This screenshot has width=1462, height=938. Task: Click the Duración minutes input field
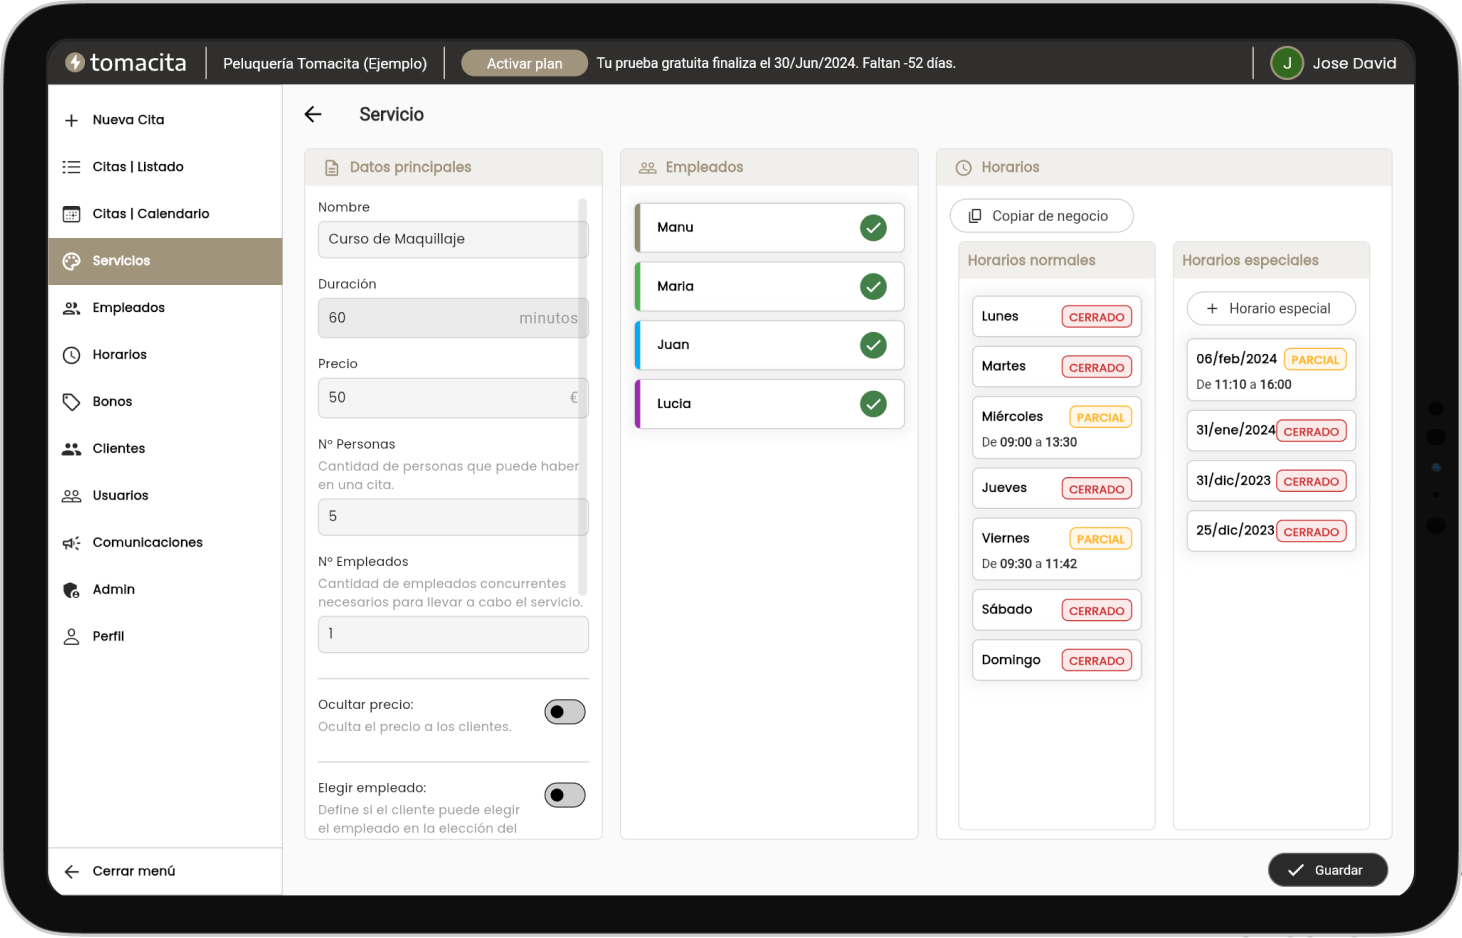453,319
